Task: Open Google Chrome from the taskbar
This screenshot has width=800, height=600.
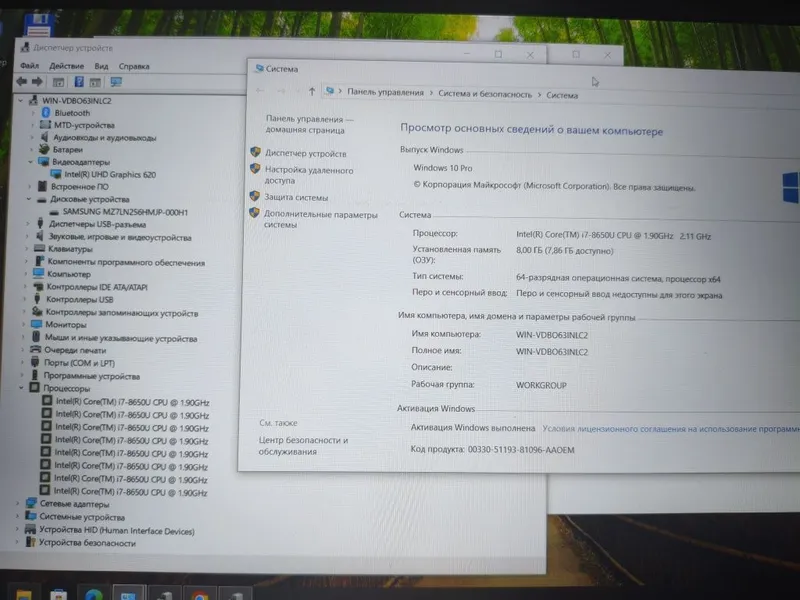Action: coord(200,595)
